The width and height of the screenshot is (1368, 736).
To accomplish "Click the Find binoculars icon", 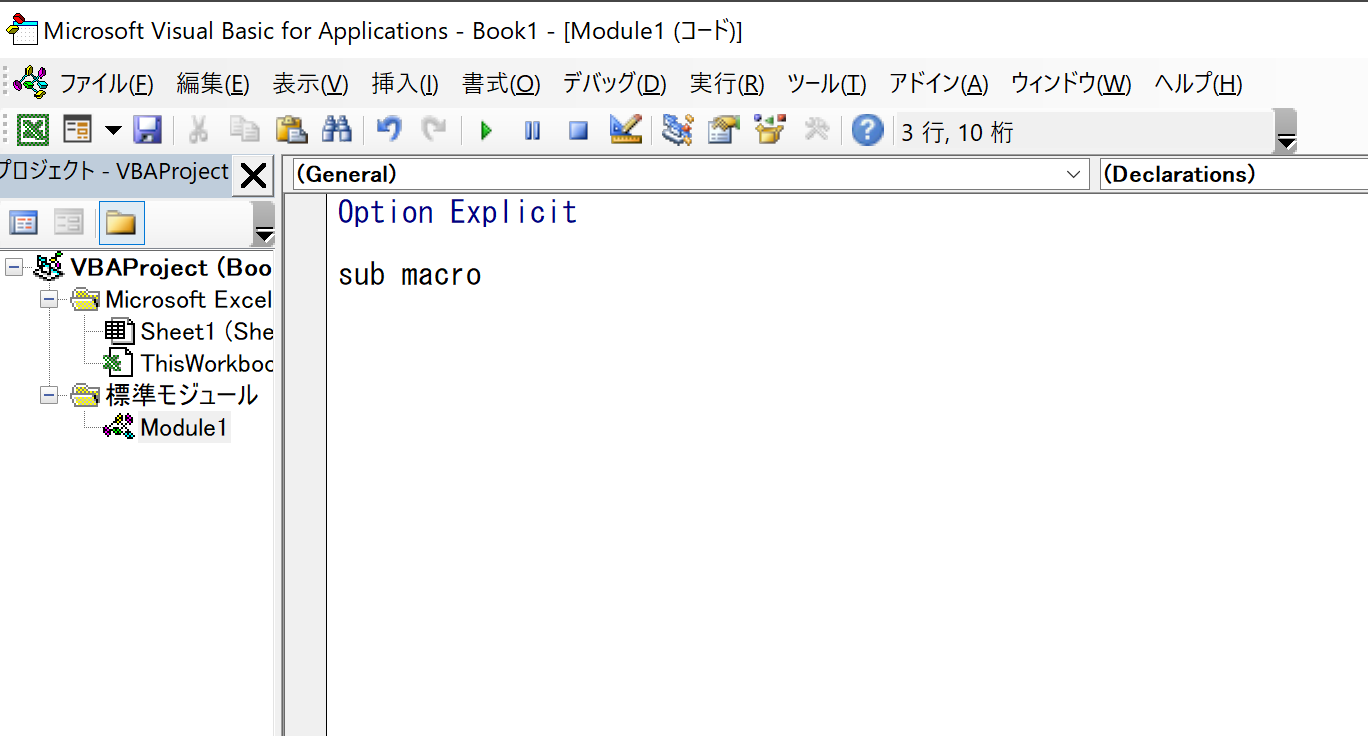I will [336, 130].
